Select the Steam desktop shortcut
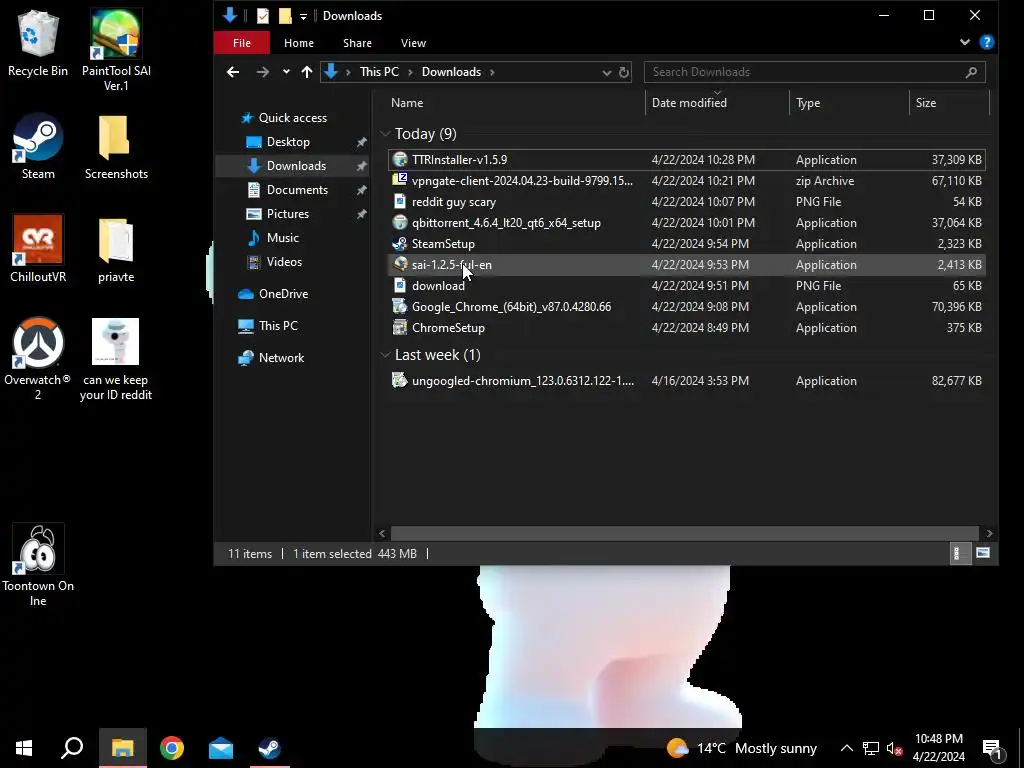 [38, 146]
